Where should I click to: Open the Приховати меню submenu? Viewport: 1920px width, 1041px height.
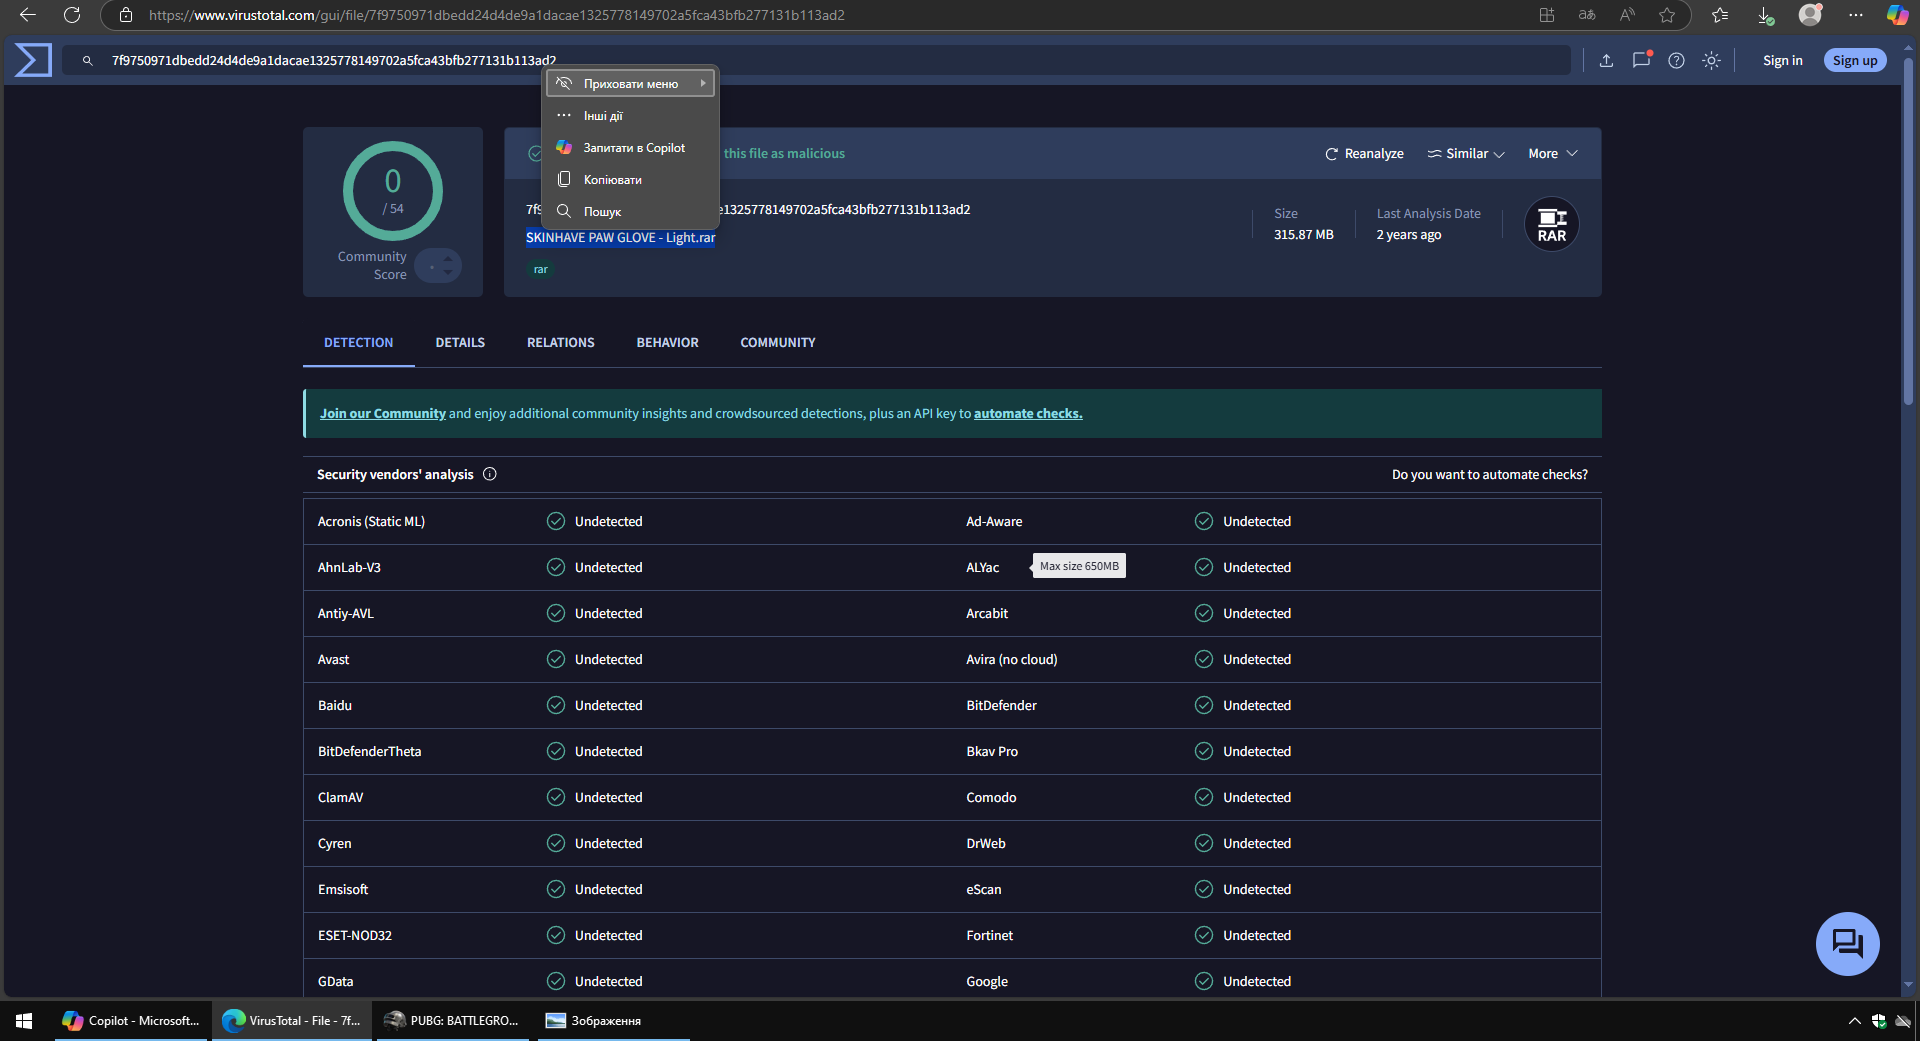(631, 84)
